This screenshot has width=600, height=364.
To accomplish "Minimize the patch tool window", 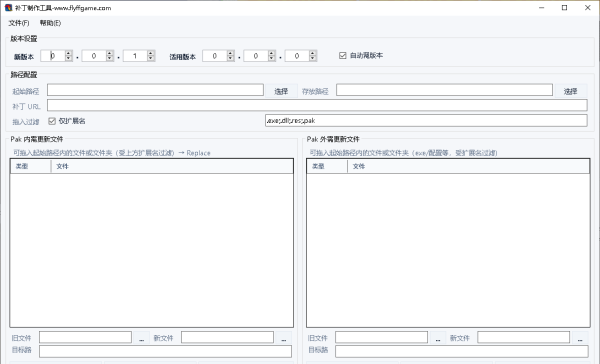I will pos(541,8).
